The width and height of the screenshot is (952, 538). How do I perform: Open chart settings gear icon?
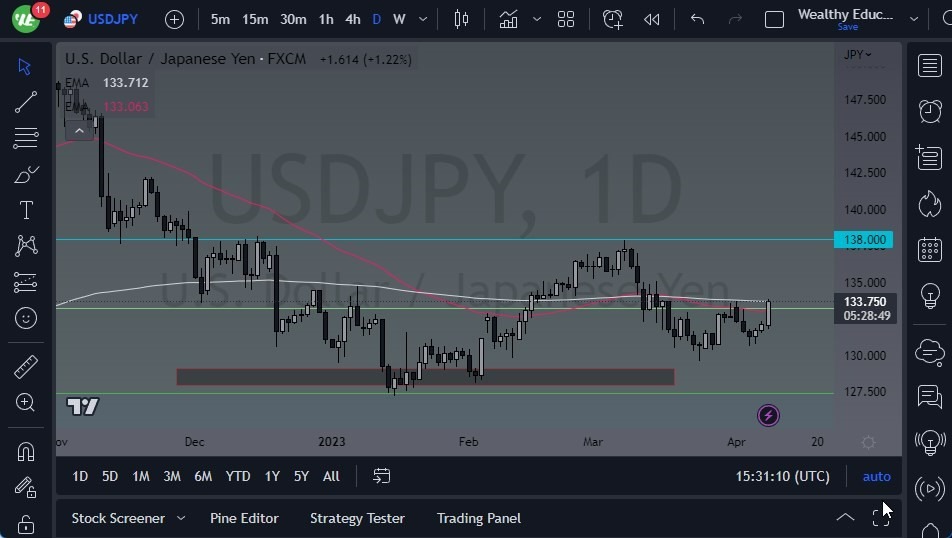click(868, 442)
